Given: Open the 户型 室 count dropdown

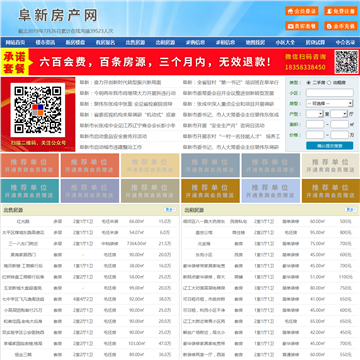Looking at the screenshot, I should click(315, 114).
